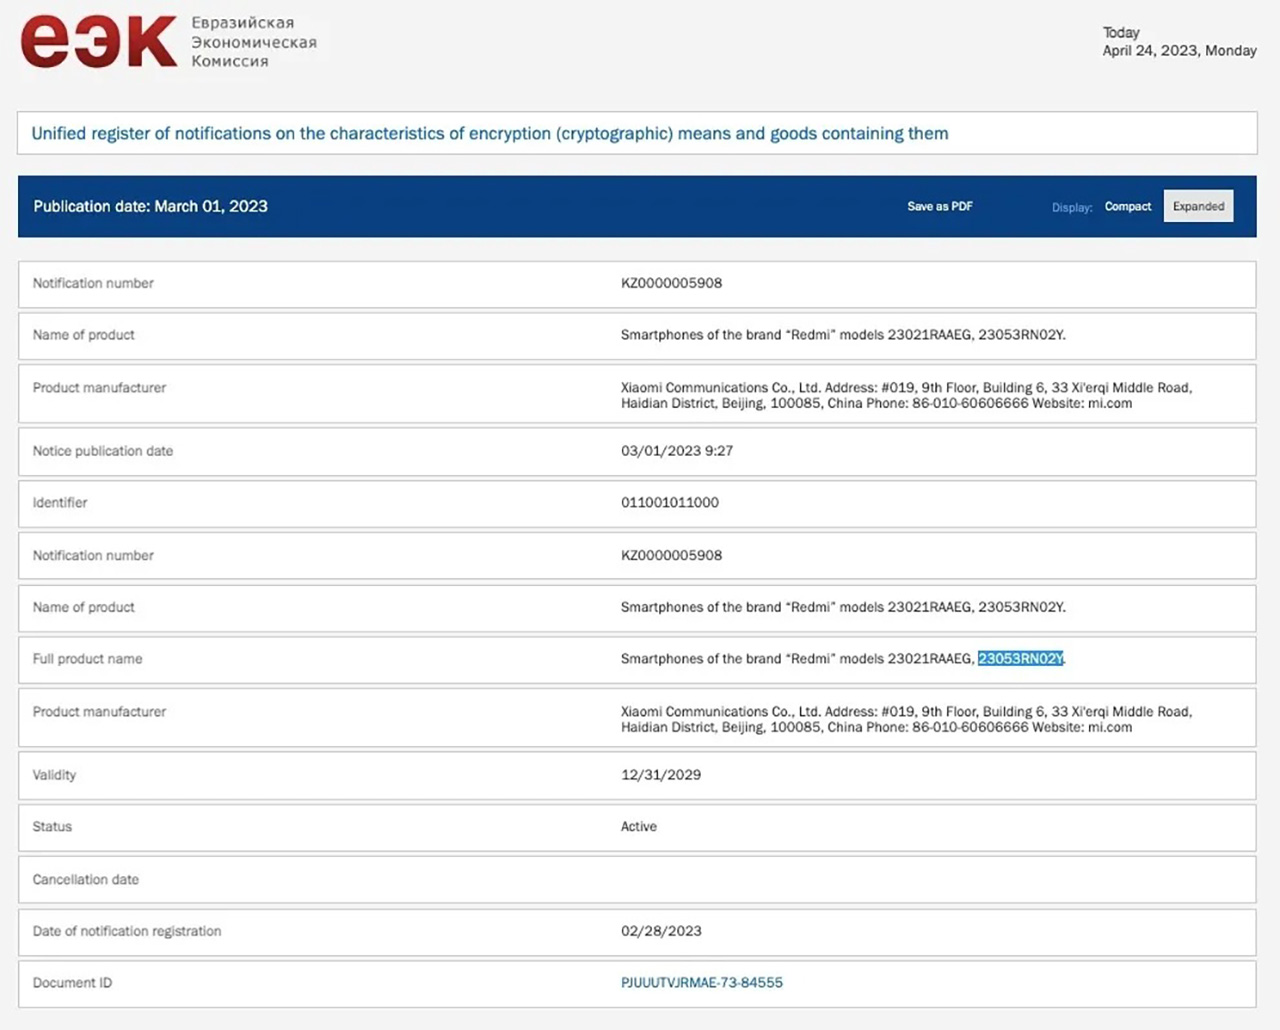Open the Unified register of notifications title
This screenshot has height=1030, width=1280.
click(x=489, y=134)
